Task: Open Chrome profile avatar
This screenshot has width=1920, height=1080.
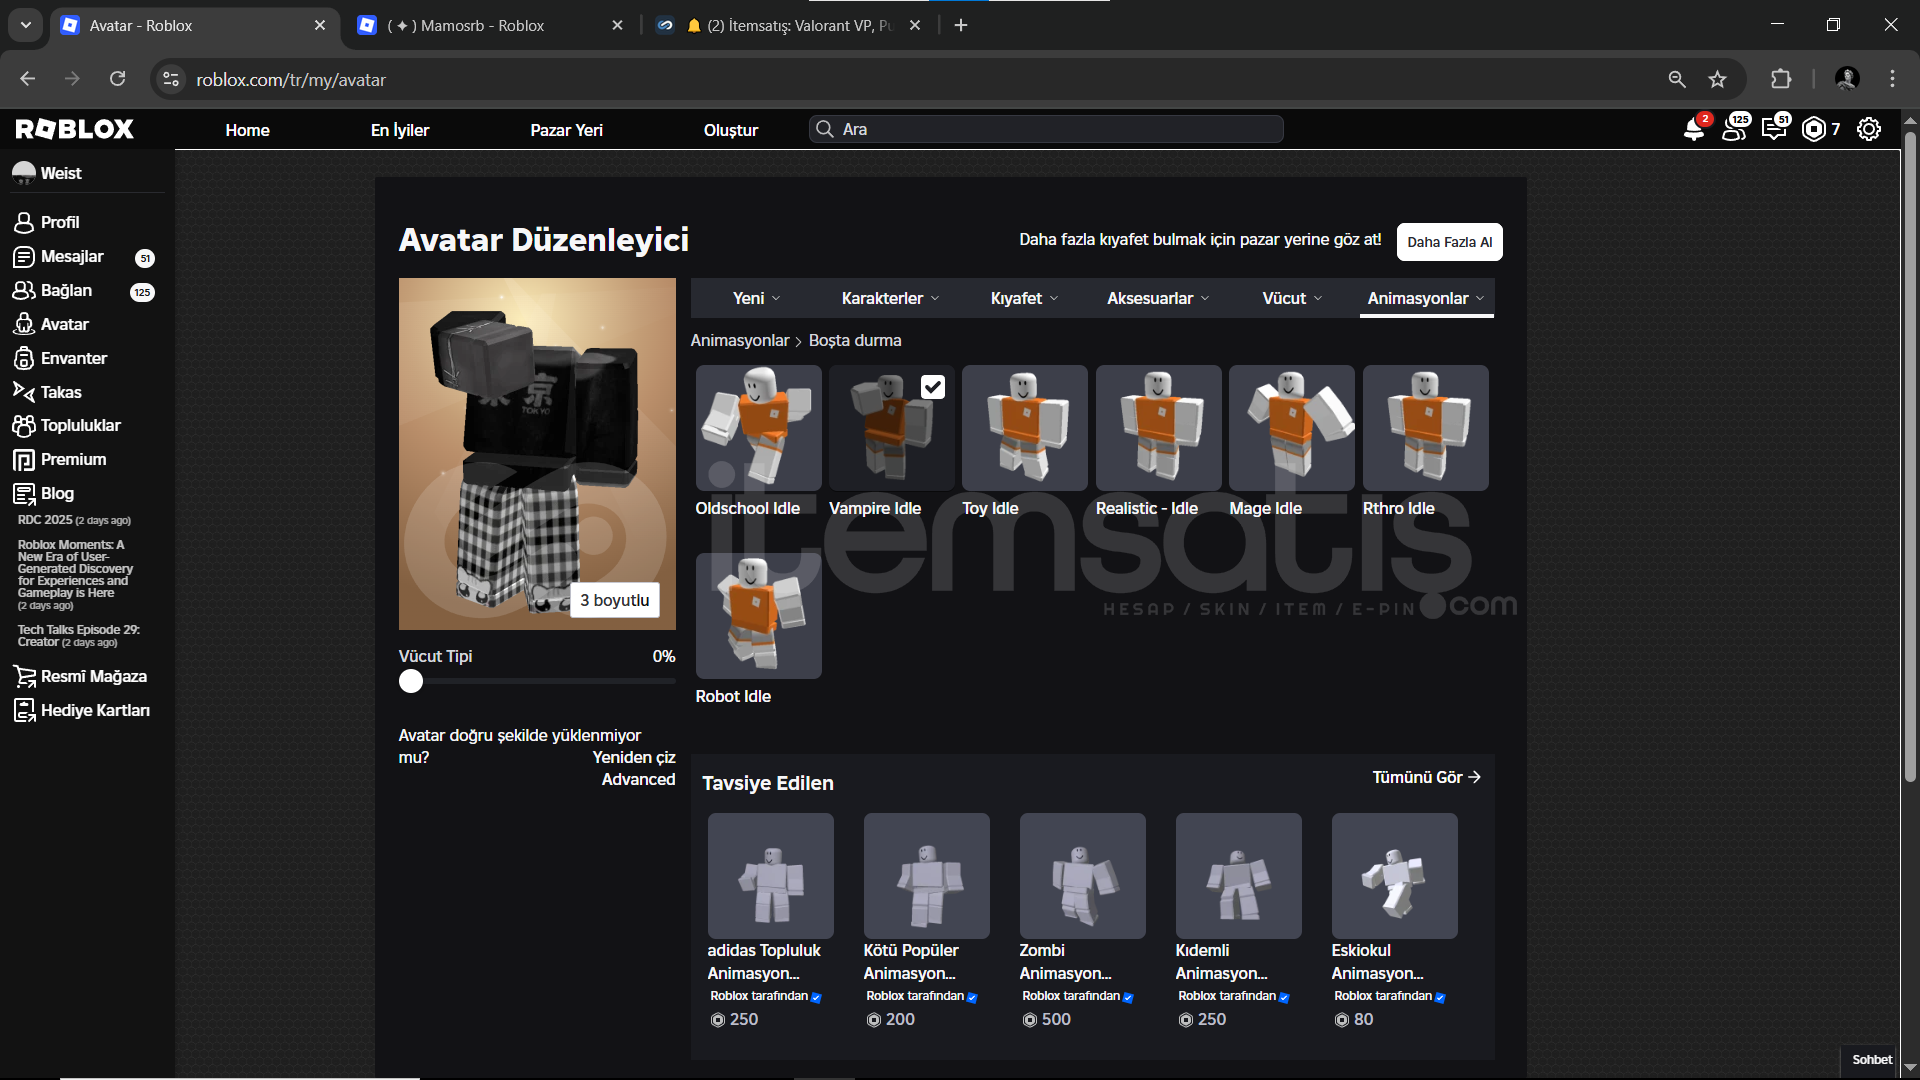Action: 1847,79
